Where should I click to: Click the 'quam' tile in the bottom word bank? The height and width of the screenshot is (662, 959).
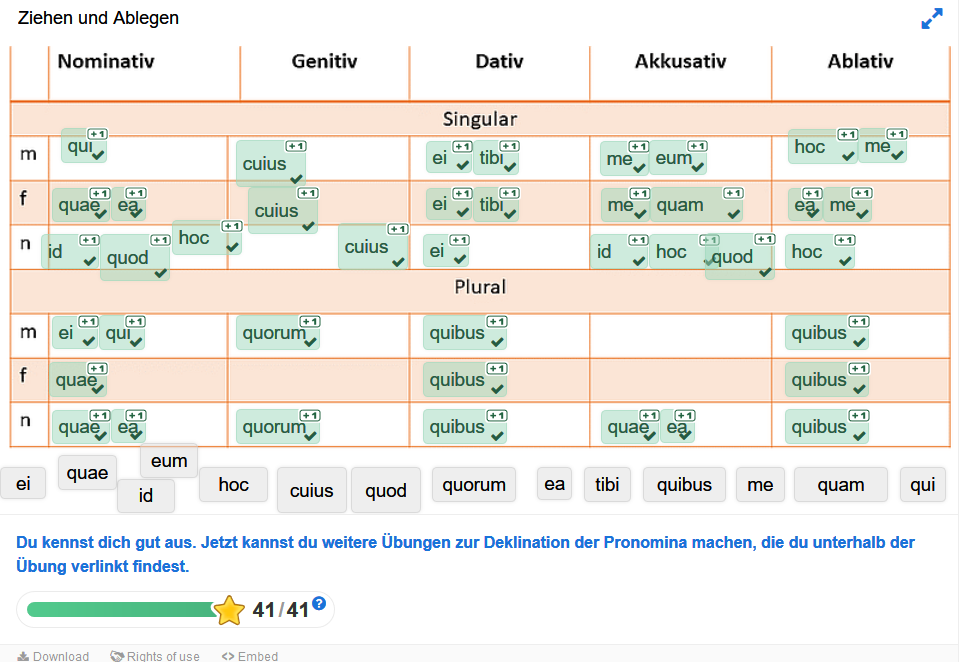point(840,485)
